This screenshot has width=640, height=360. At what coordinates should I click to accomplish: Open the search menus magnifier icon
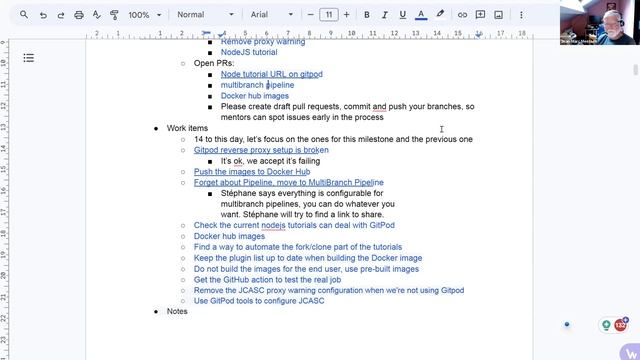(24, 15)
